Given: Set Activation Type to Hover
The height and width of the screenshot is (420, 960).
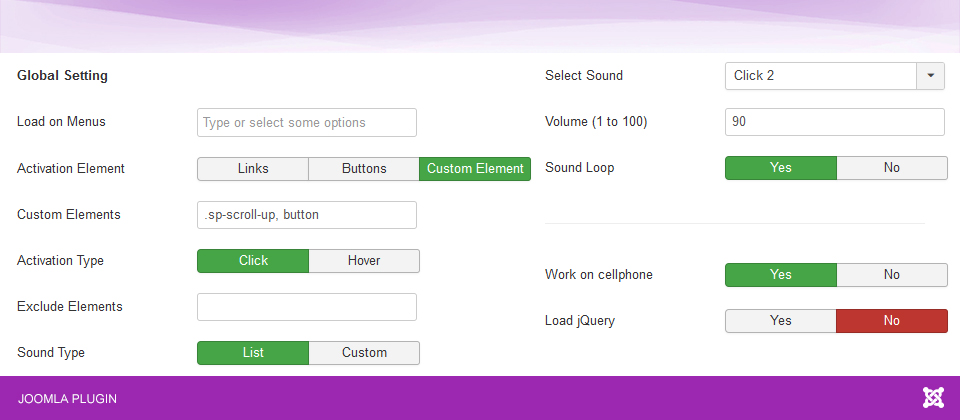Looking at the screenshot, I should pos(364,261).
